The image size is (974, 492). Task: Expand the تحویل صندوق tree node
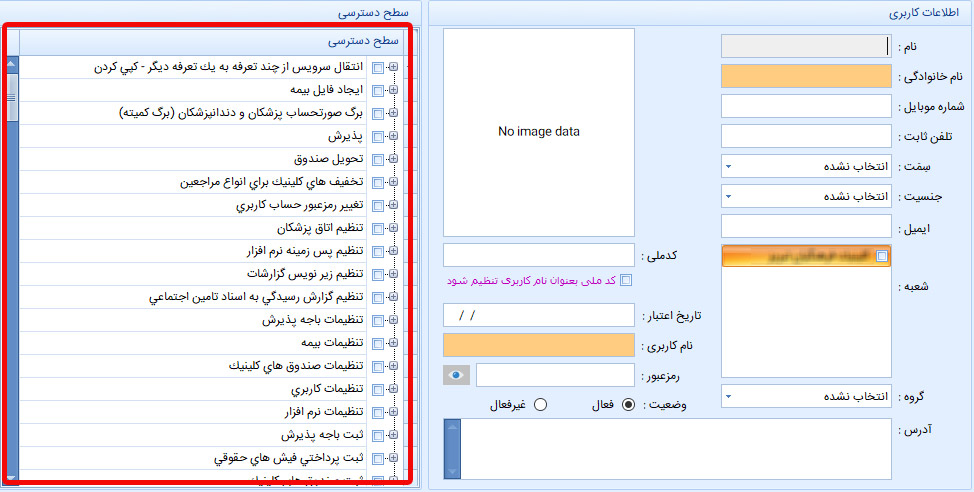(393, 159)
